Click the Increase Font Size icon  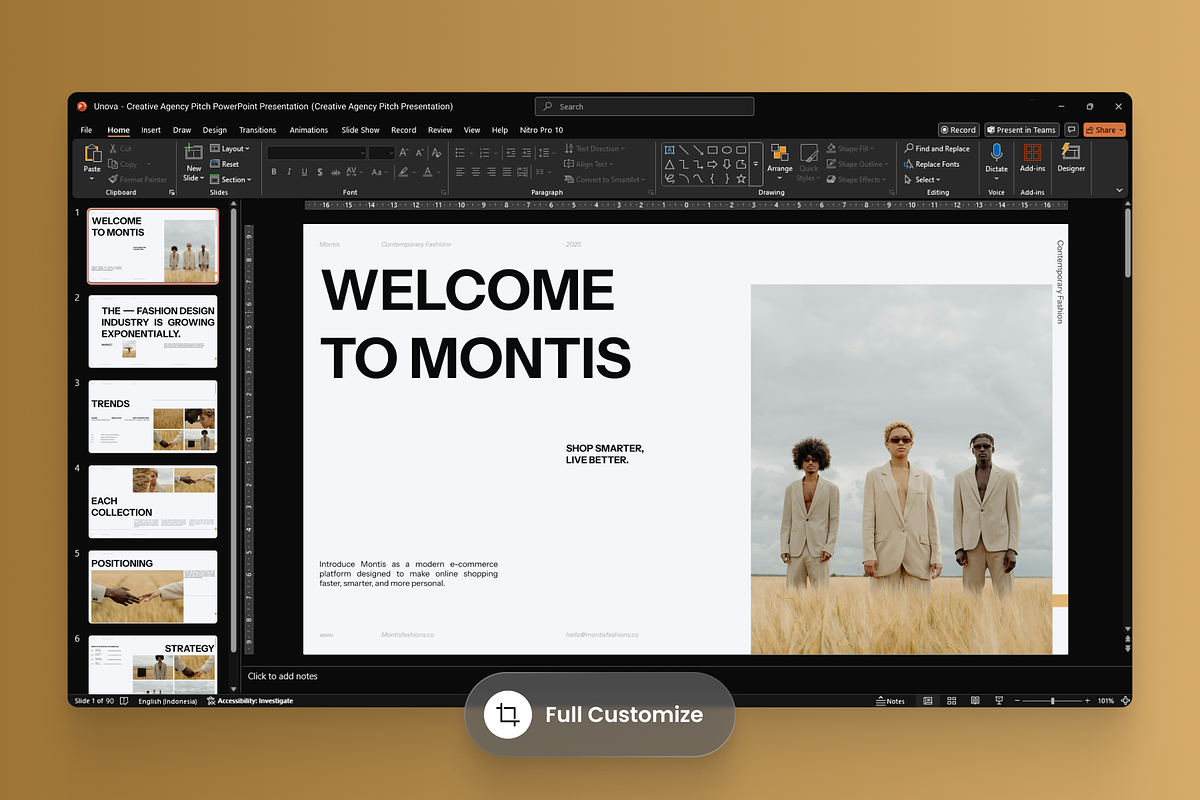404,152
